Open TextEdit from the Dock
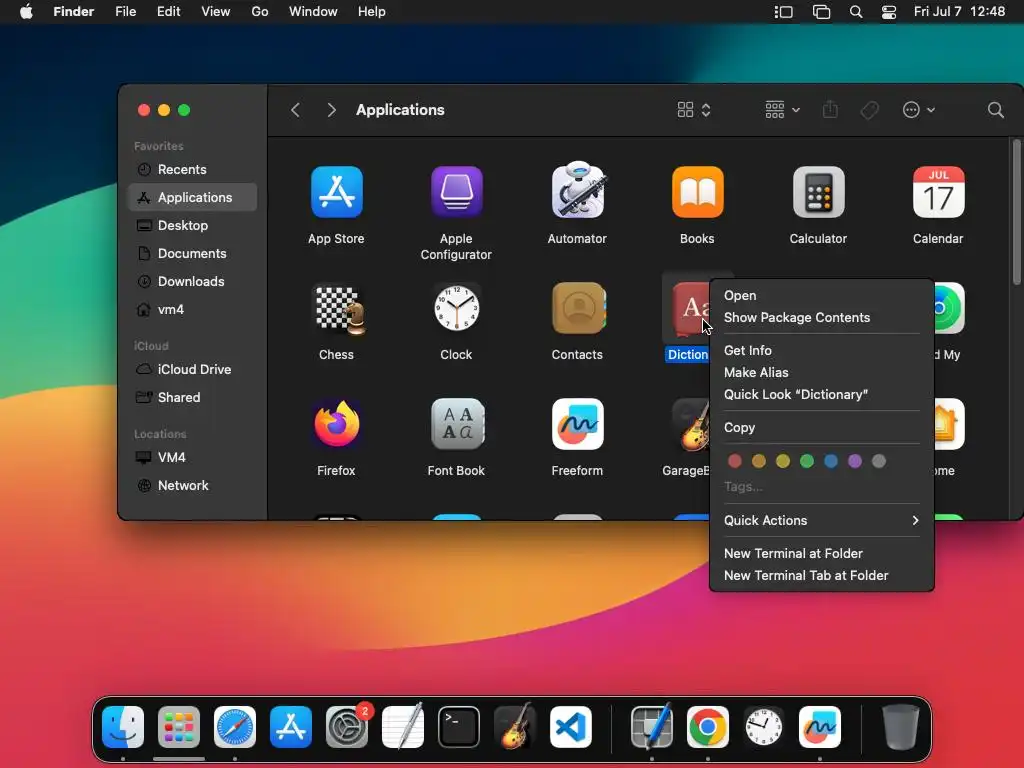The width and height of the screenshot is (1024, 768). (403, 726)
